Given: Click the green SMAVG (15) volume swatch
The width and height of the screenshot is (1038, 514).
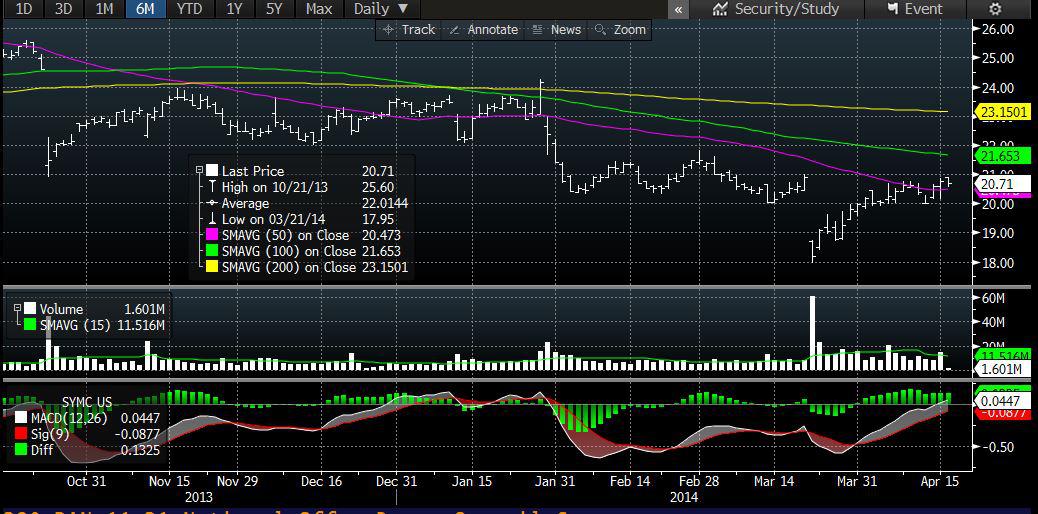Looking at the screenshot, I should pyautogui.click(x=30, y=325).
